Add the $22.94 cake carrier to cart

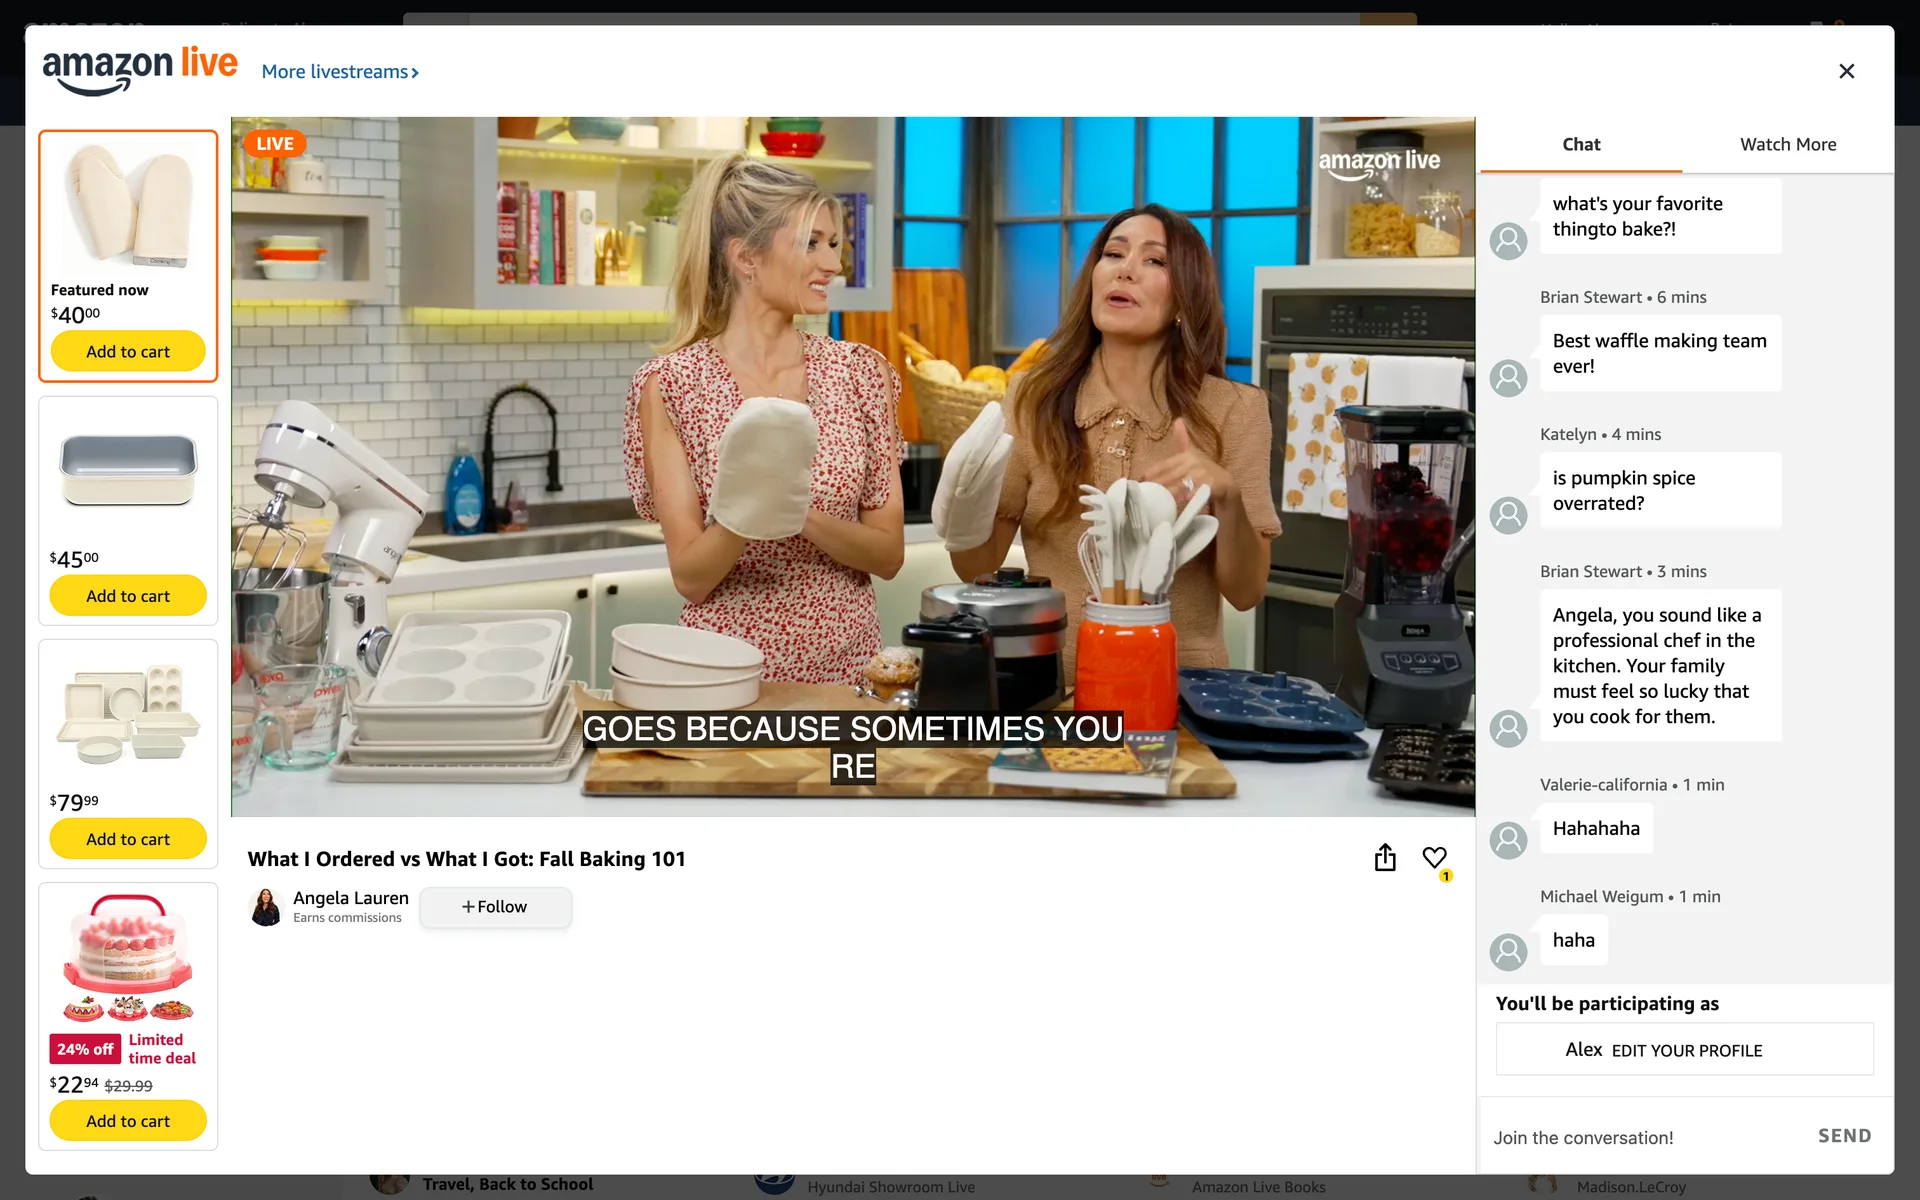(128, 1121)
